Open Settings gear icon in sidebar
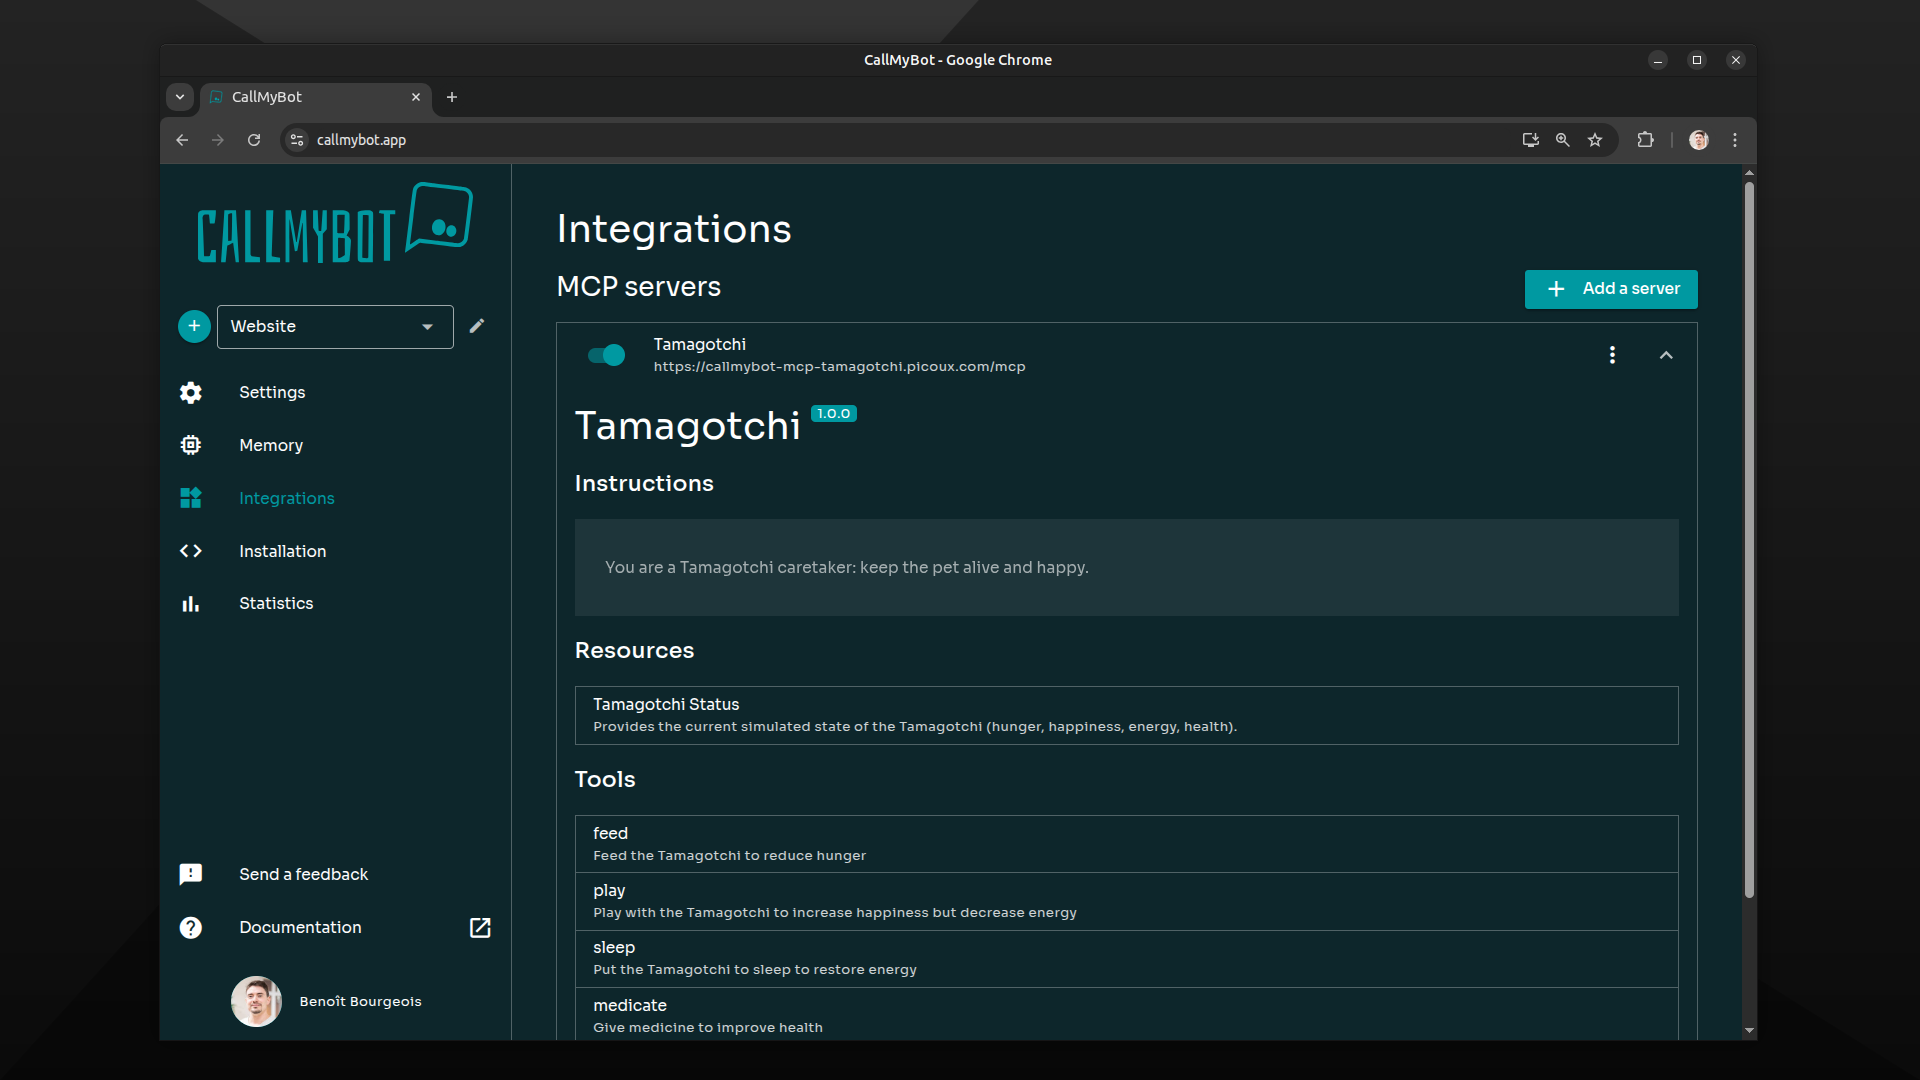This screenshot has height=1080, width=1920. pos(191,393)
